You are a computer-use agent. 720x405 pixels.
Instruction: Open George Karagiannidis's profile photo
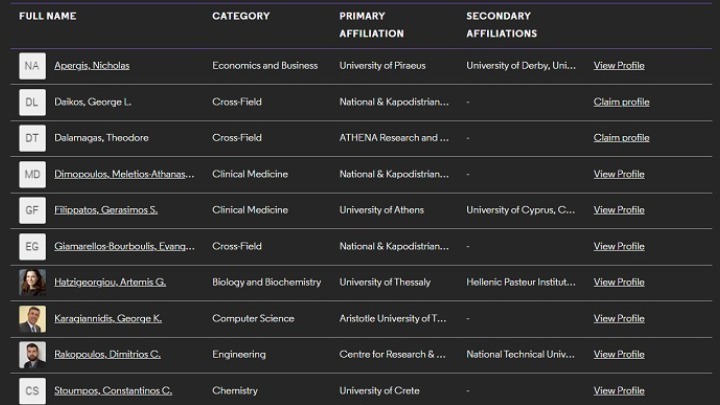coord(32,318)
